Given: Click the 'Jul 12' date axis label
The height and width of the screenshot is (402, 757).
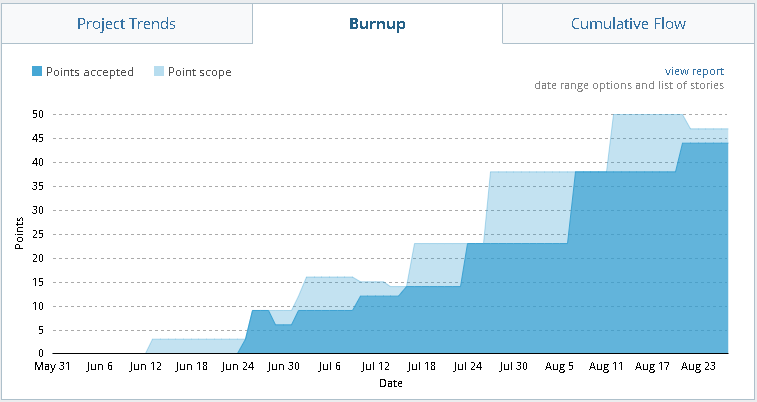Looking at the screenshot, I should 375,366.
